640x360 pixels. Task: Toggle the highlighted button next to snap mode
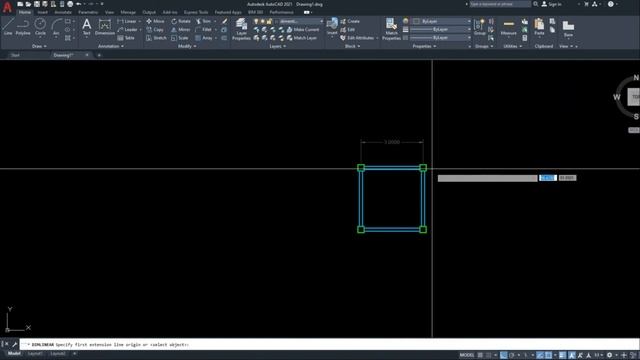[x=504, y=355]
